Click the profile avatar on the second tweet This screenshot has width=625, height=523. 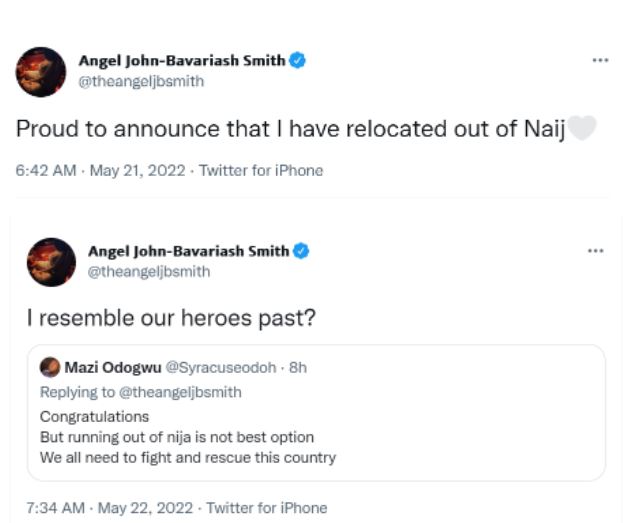51,262
